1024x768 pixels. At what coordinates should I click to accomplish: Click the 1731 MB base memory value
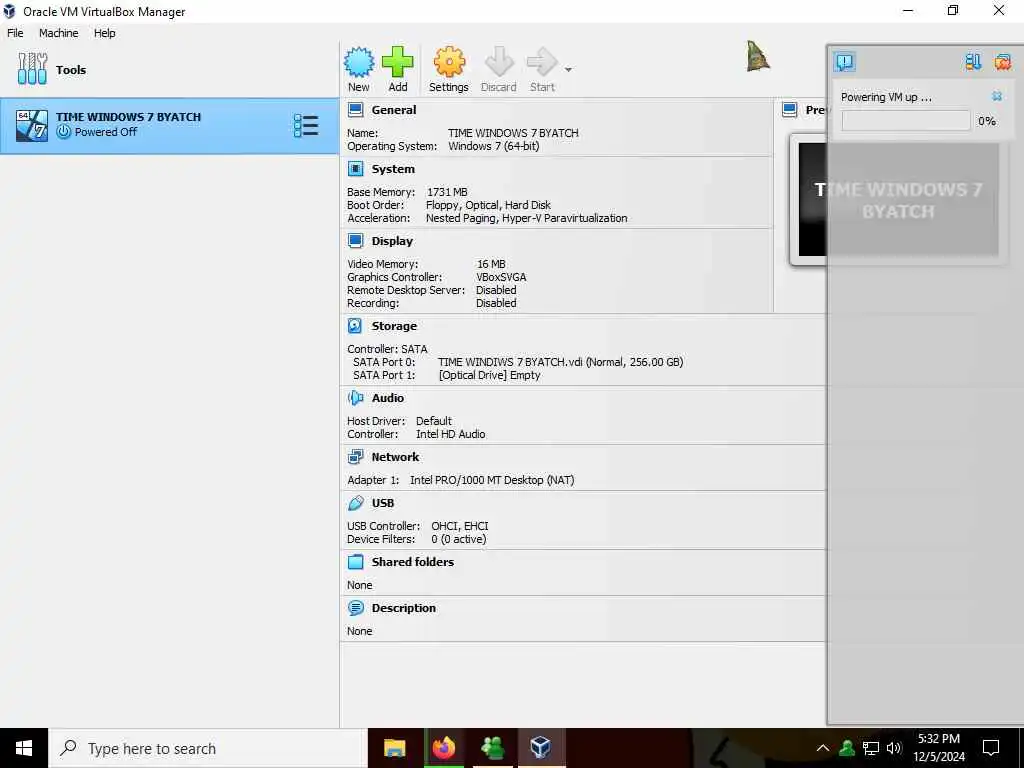(447, 192)
